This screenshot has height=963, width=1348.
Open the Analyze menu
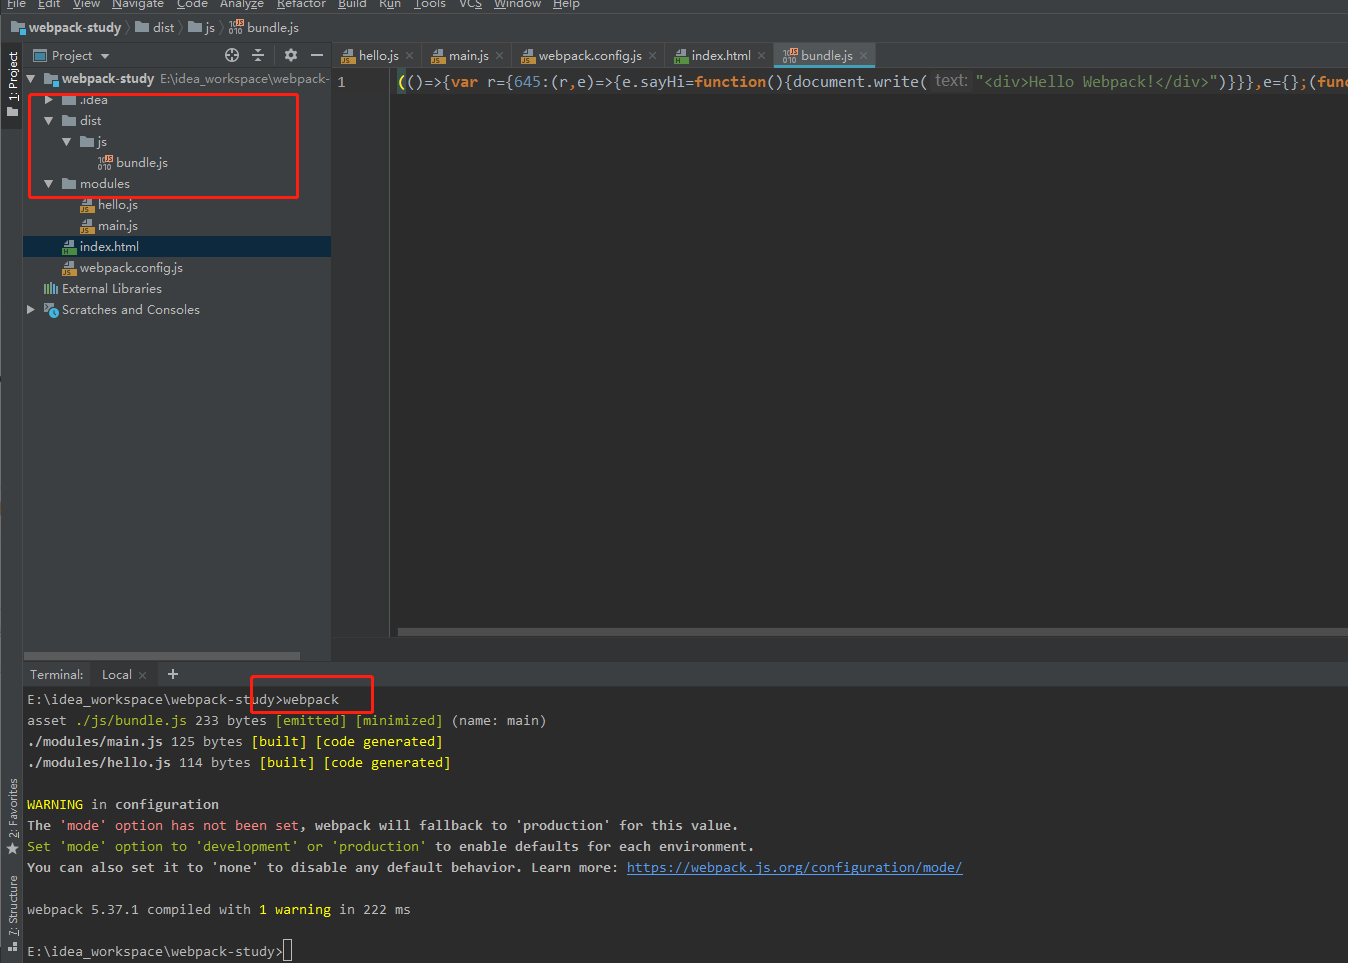pos(242,4)
